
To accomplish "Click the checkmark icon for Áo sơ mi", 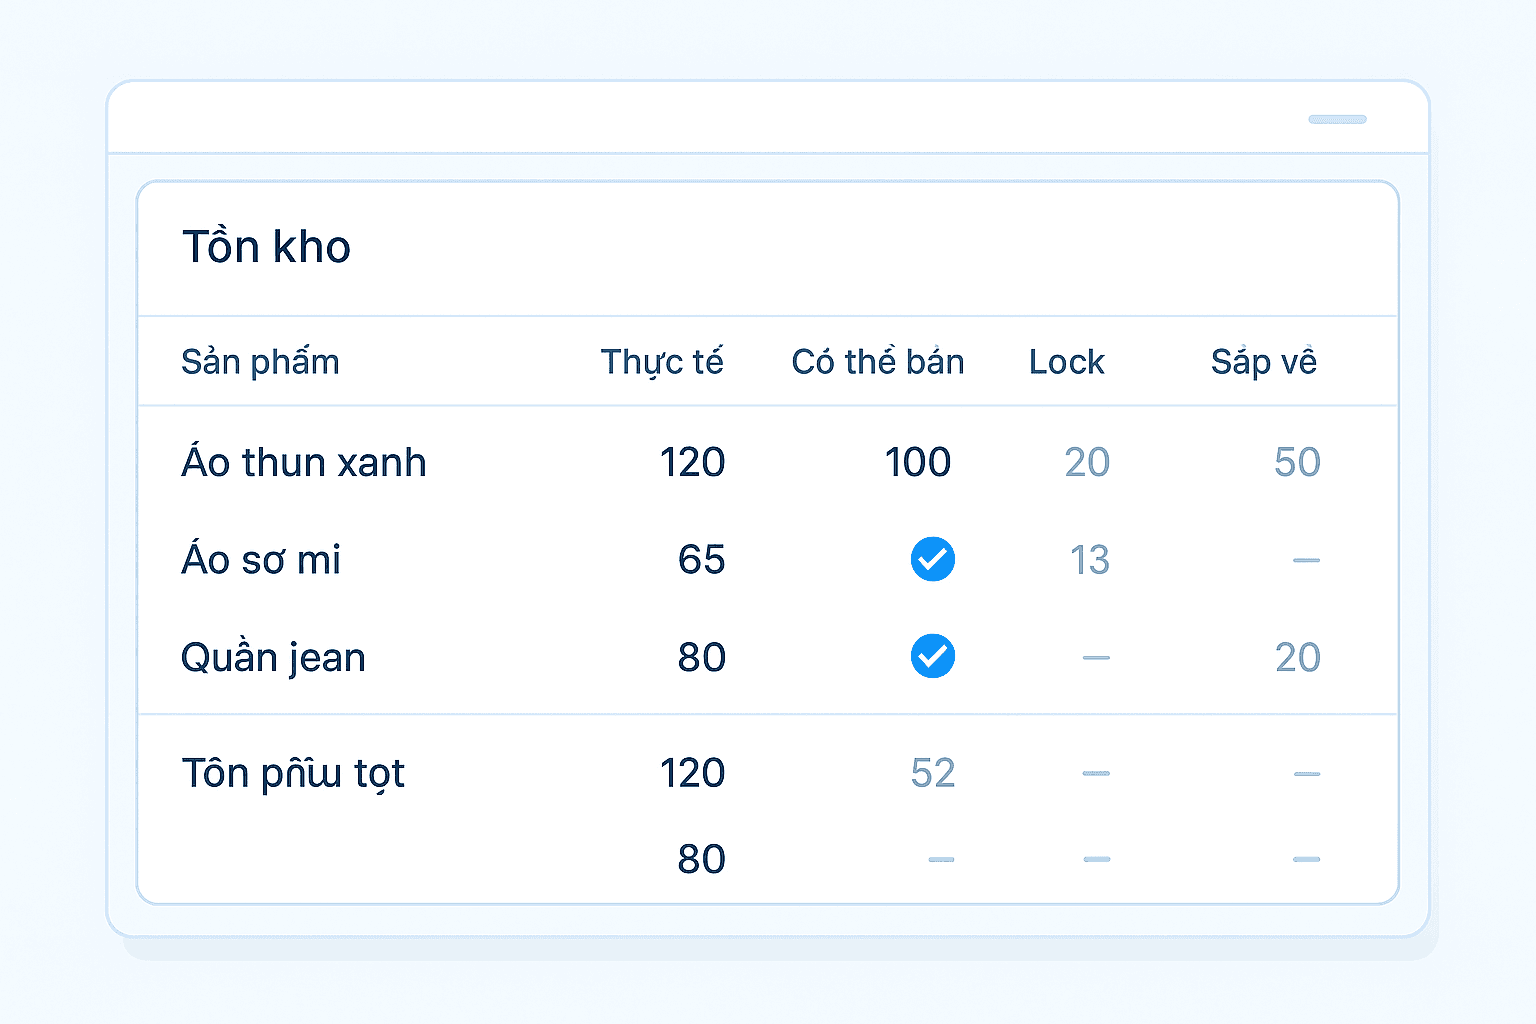I will pyautogui.click(x=932, y=559).
